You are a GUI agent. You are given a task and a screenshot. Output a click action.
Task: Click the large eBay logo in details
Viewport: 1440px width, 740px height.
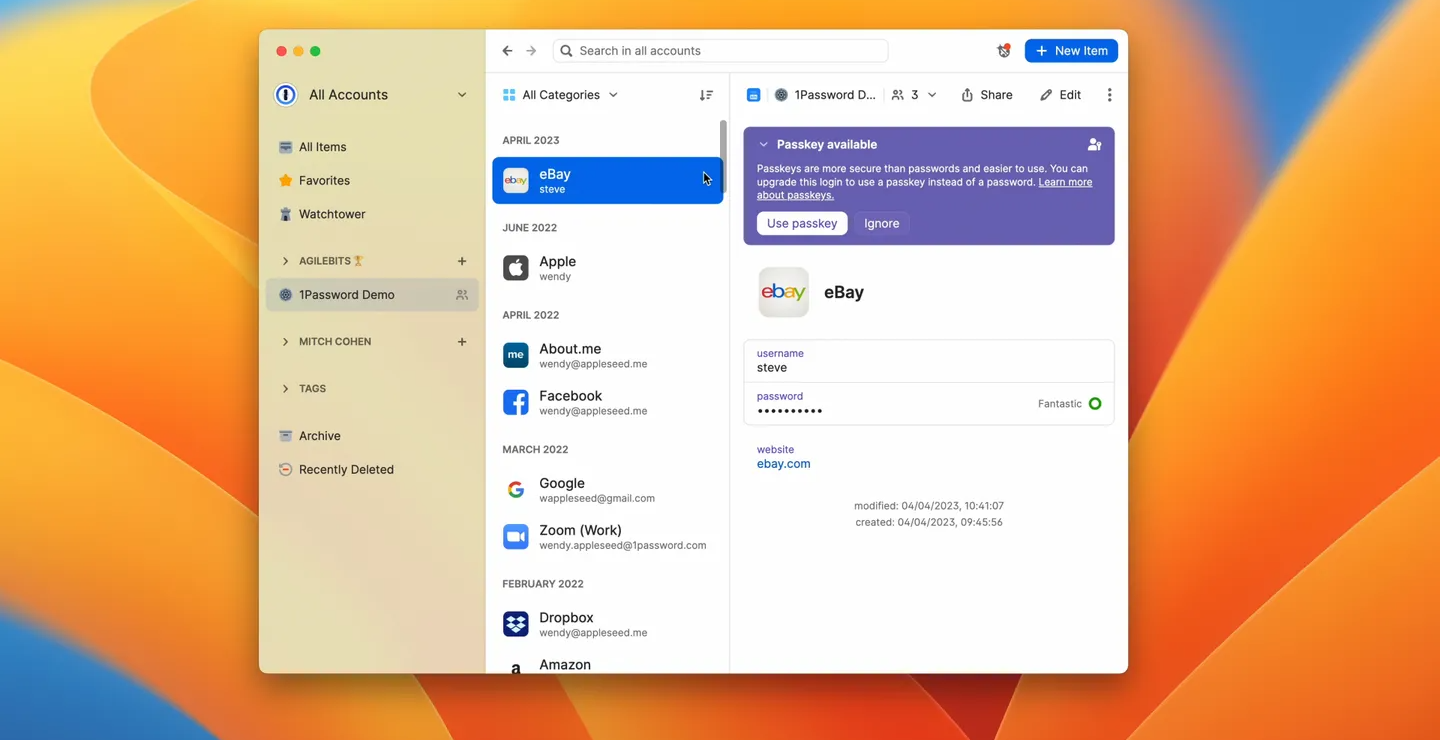click(783, 293)
